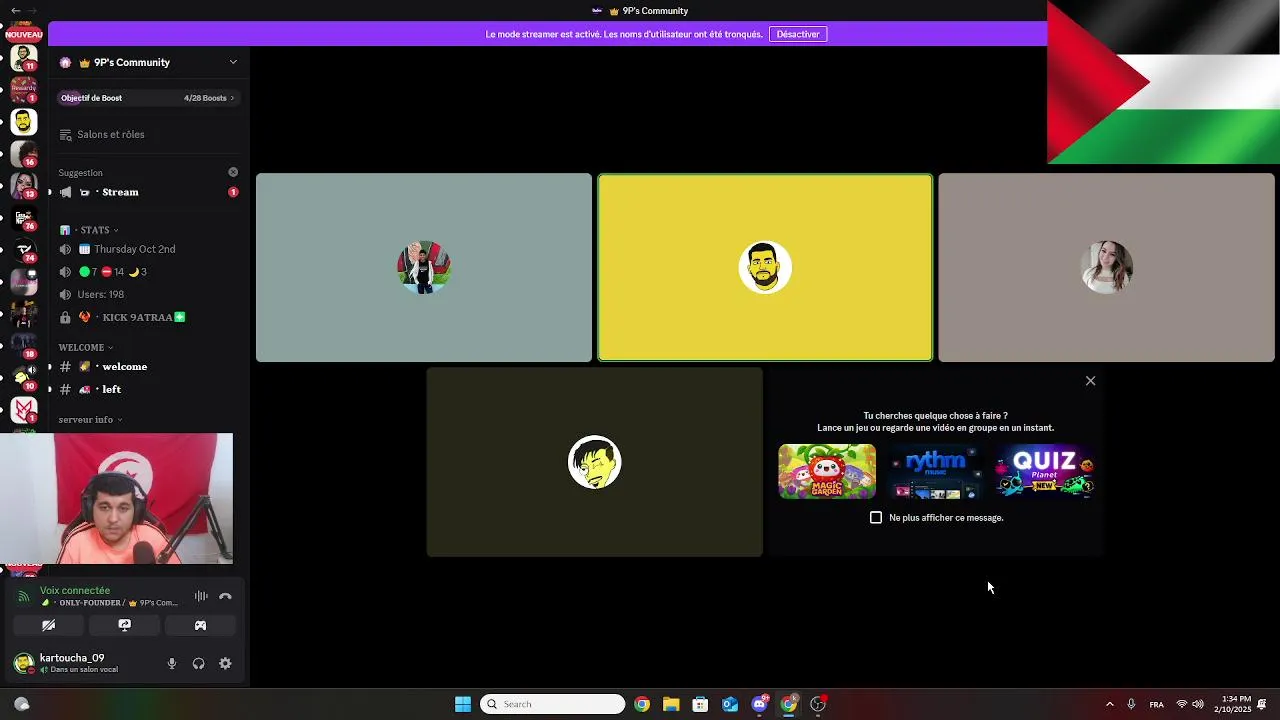The height and width of the screenshot is (720, 1280).
Task: Click online status counts 7 14 3 channel
Action: pyautogui.click(x=148, y=272)
